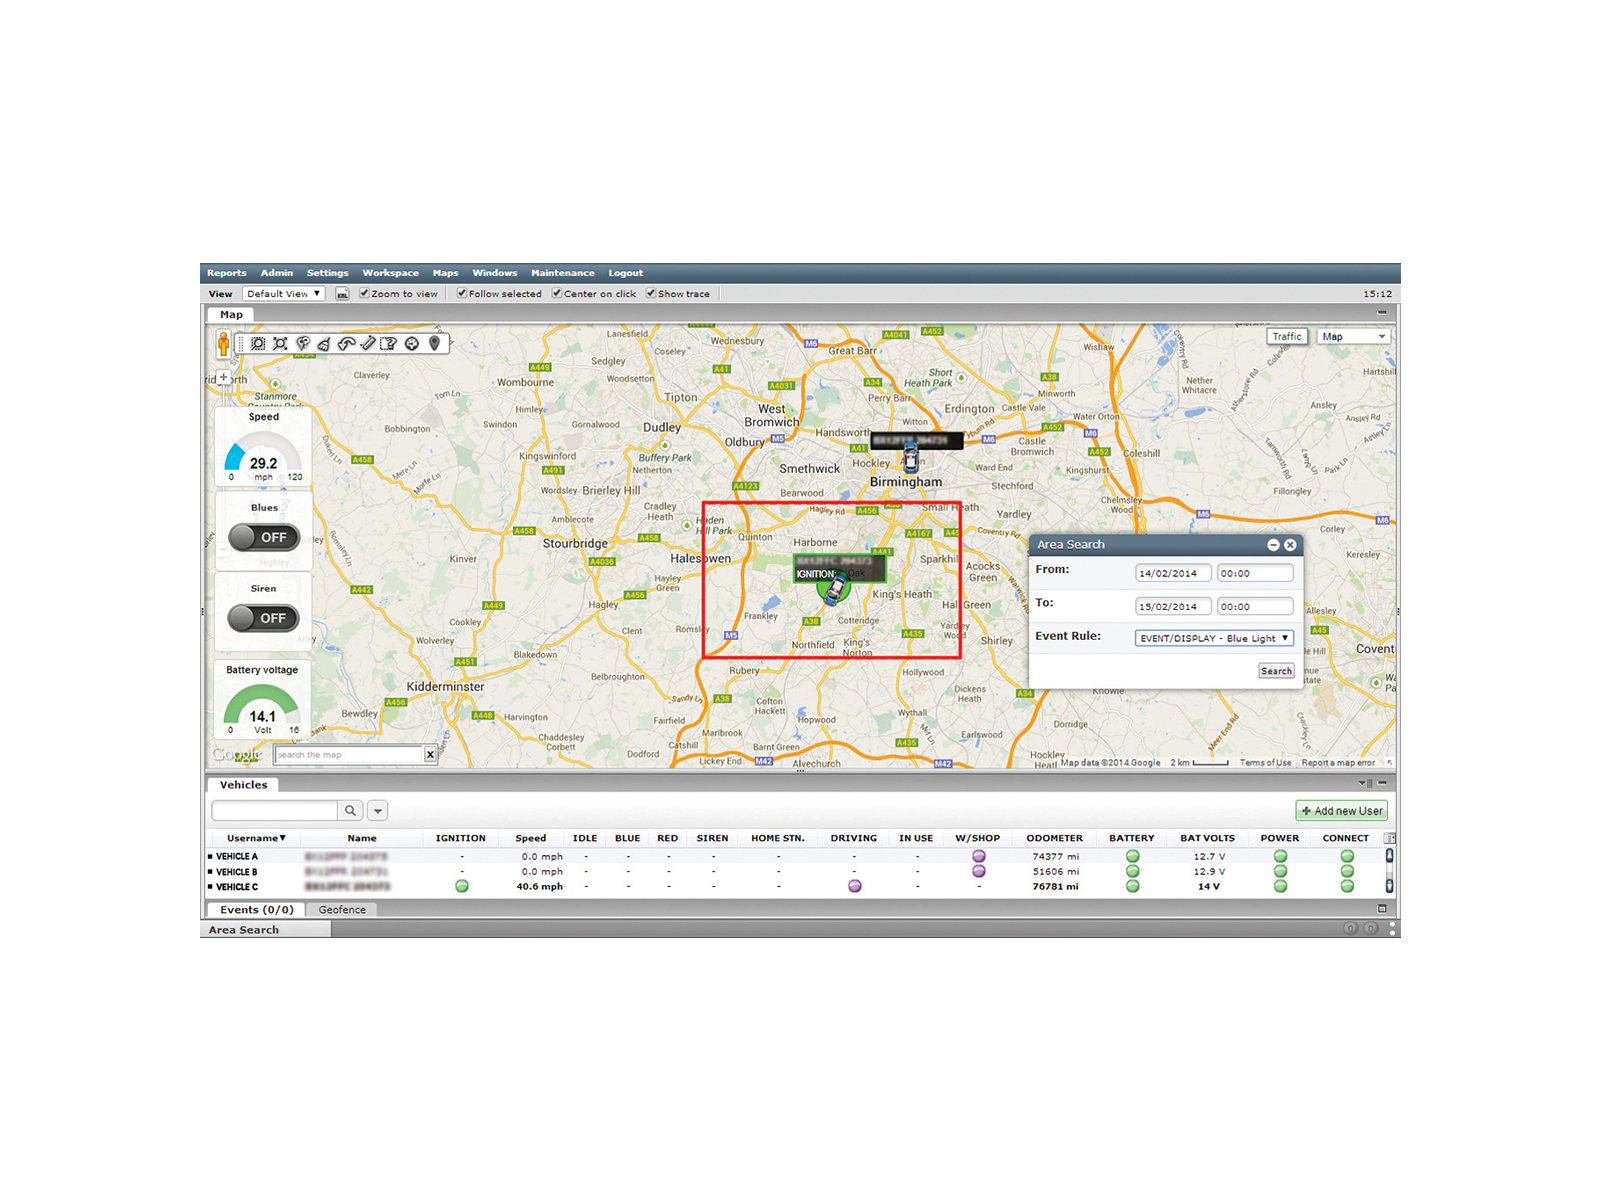Select the ruler measure tool on map toolbar
The image size is (1600, 1200).
click(368, 344)
